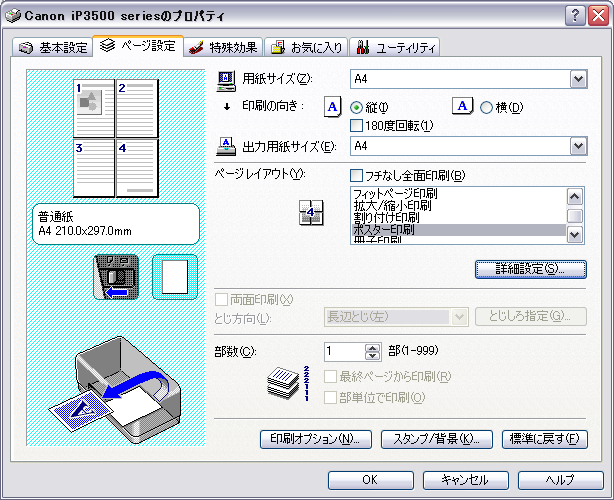Screen dimensions: 614x500
Task: Click the layout list scroll up arrow
Action: [x=574, y=197]
